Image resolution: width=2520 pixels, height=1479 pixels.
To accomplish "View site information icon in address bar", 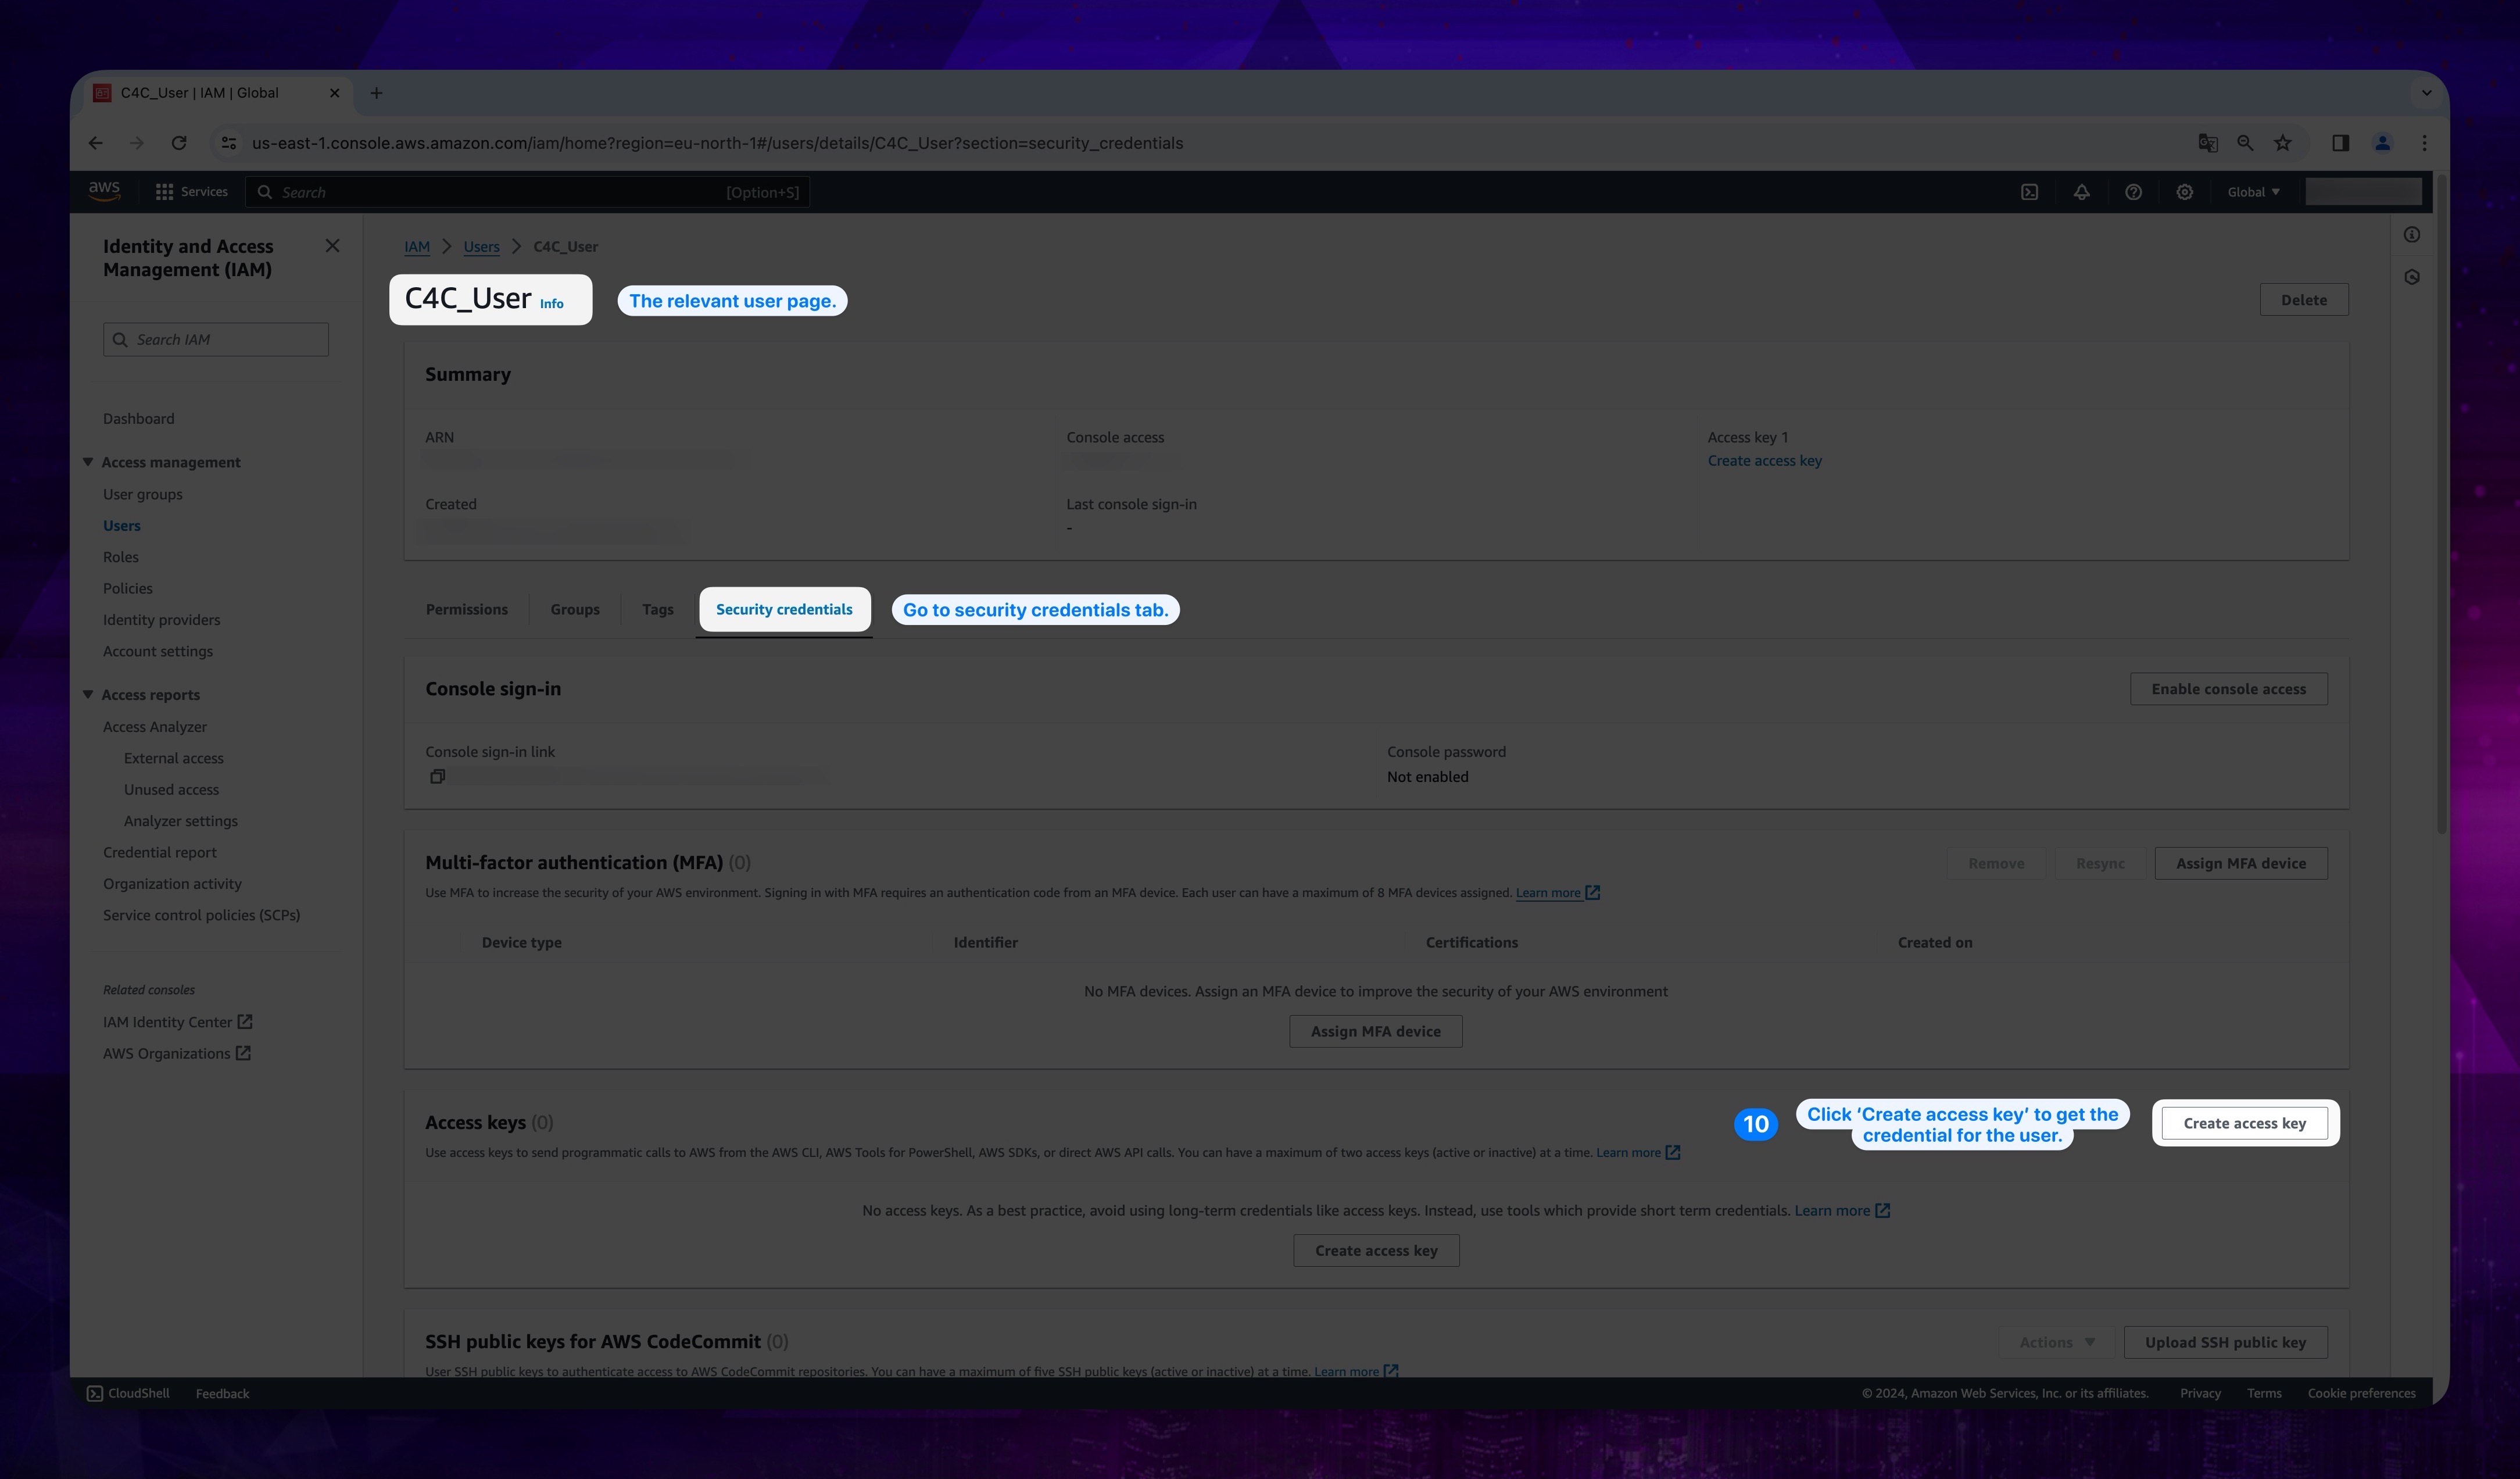I will [x=229, y=143].
